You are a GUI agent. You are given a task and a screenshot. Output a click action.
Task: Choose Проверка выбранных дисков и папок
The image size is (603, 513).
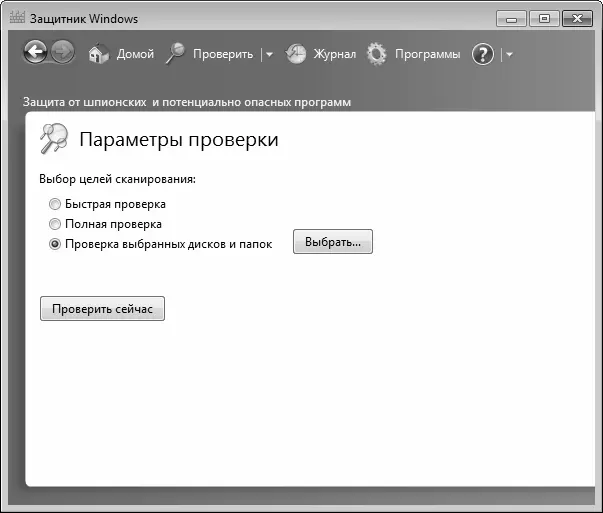(x=55, y=244)
